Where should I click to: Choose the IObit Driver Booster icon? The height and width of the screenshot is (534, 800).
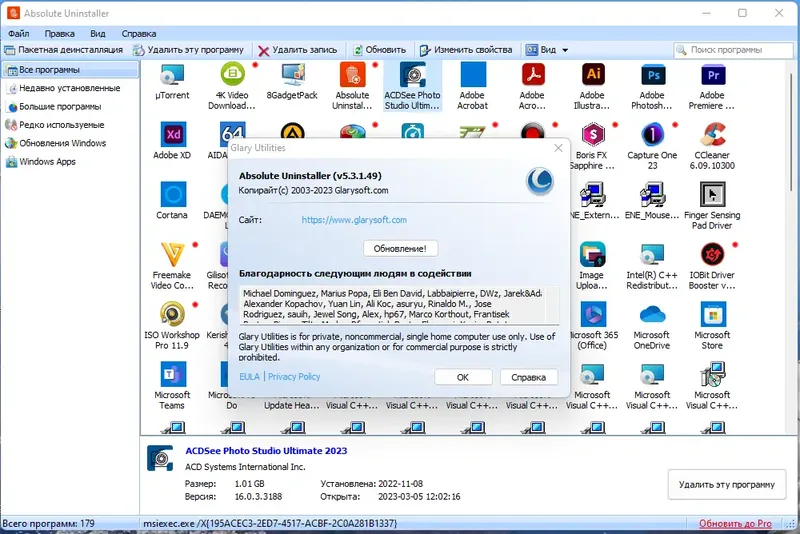coord(712,255)
